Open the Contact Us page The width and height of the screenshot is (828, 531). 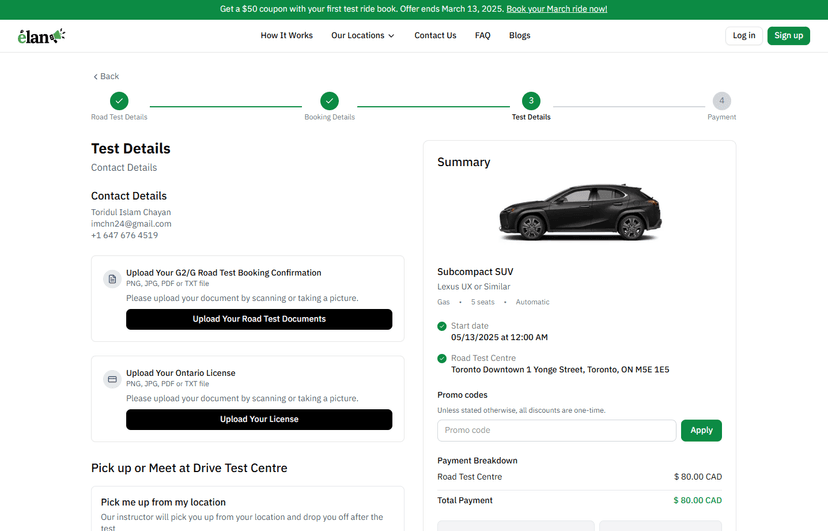(435, 35)
